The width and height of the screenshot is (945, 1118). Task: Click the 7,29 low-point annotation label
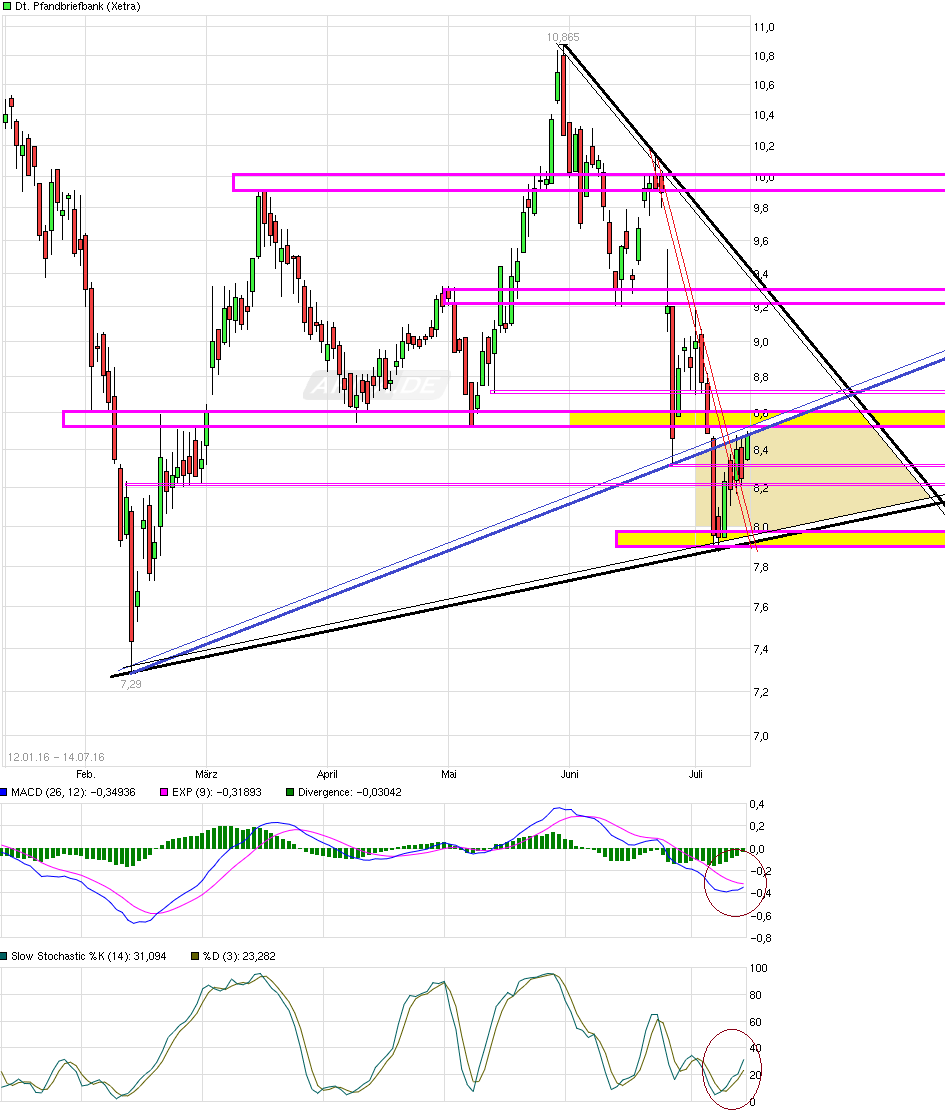(x=131, y=685)
